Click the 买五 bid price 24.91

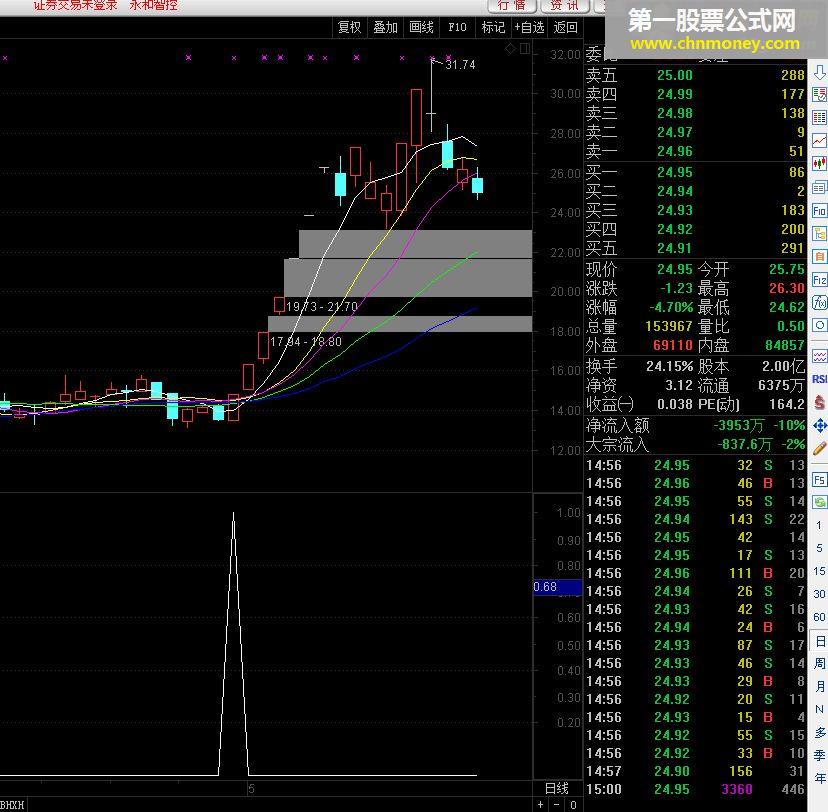[674, 248]
